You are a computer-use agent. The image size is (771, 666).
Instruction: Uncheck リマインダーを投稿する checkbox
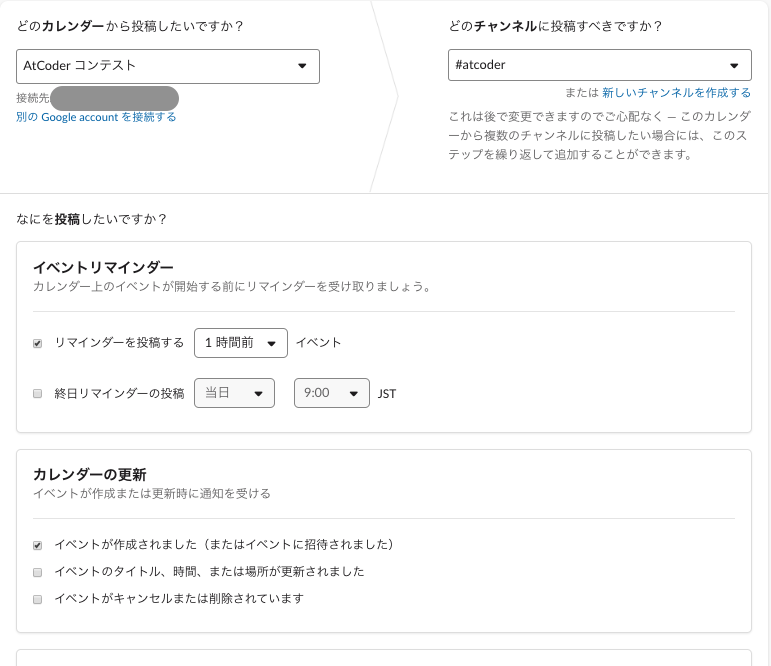coord(37,343)
